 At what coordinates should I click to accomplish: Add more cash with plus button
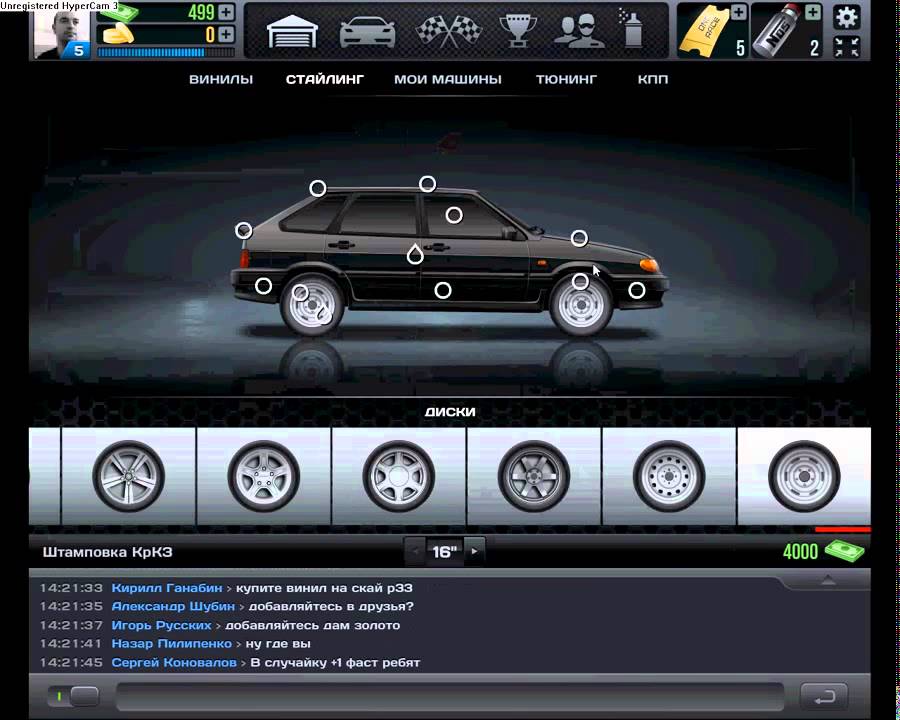tap(226, 12)
